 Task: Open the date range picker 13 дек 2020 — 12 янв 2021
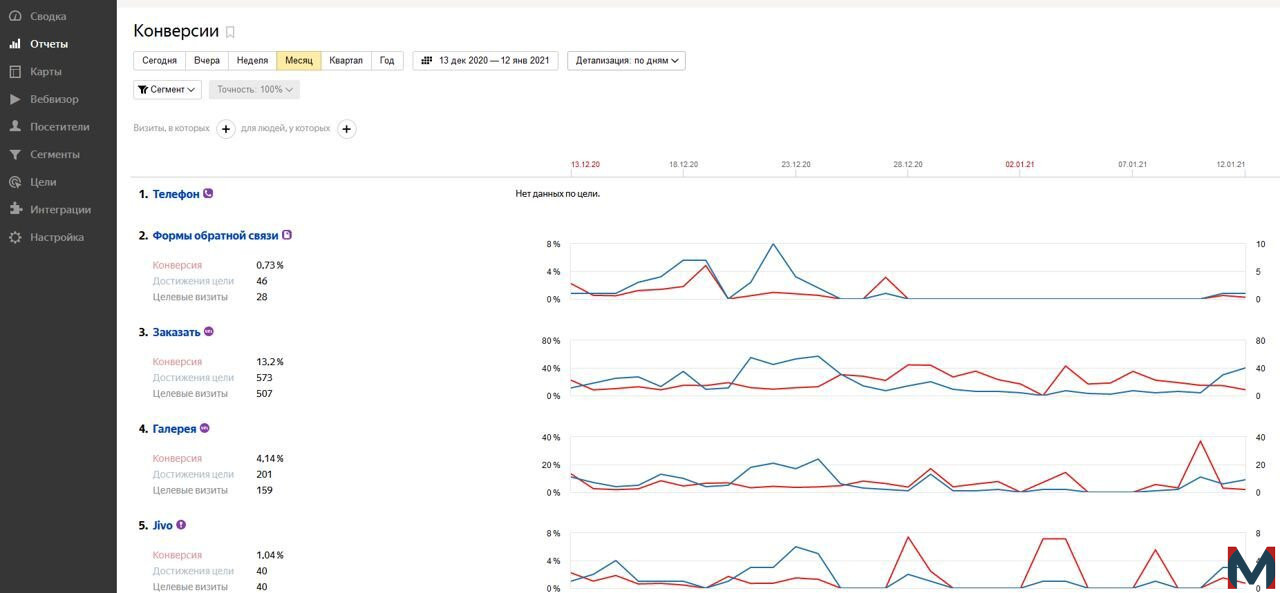point(485,60)
